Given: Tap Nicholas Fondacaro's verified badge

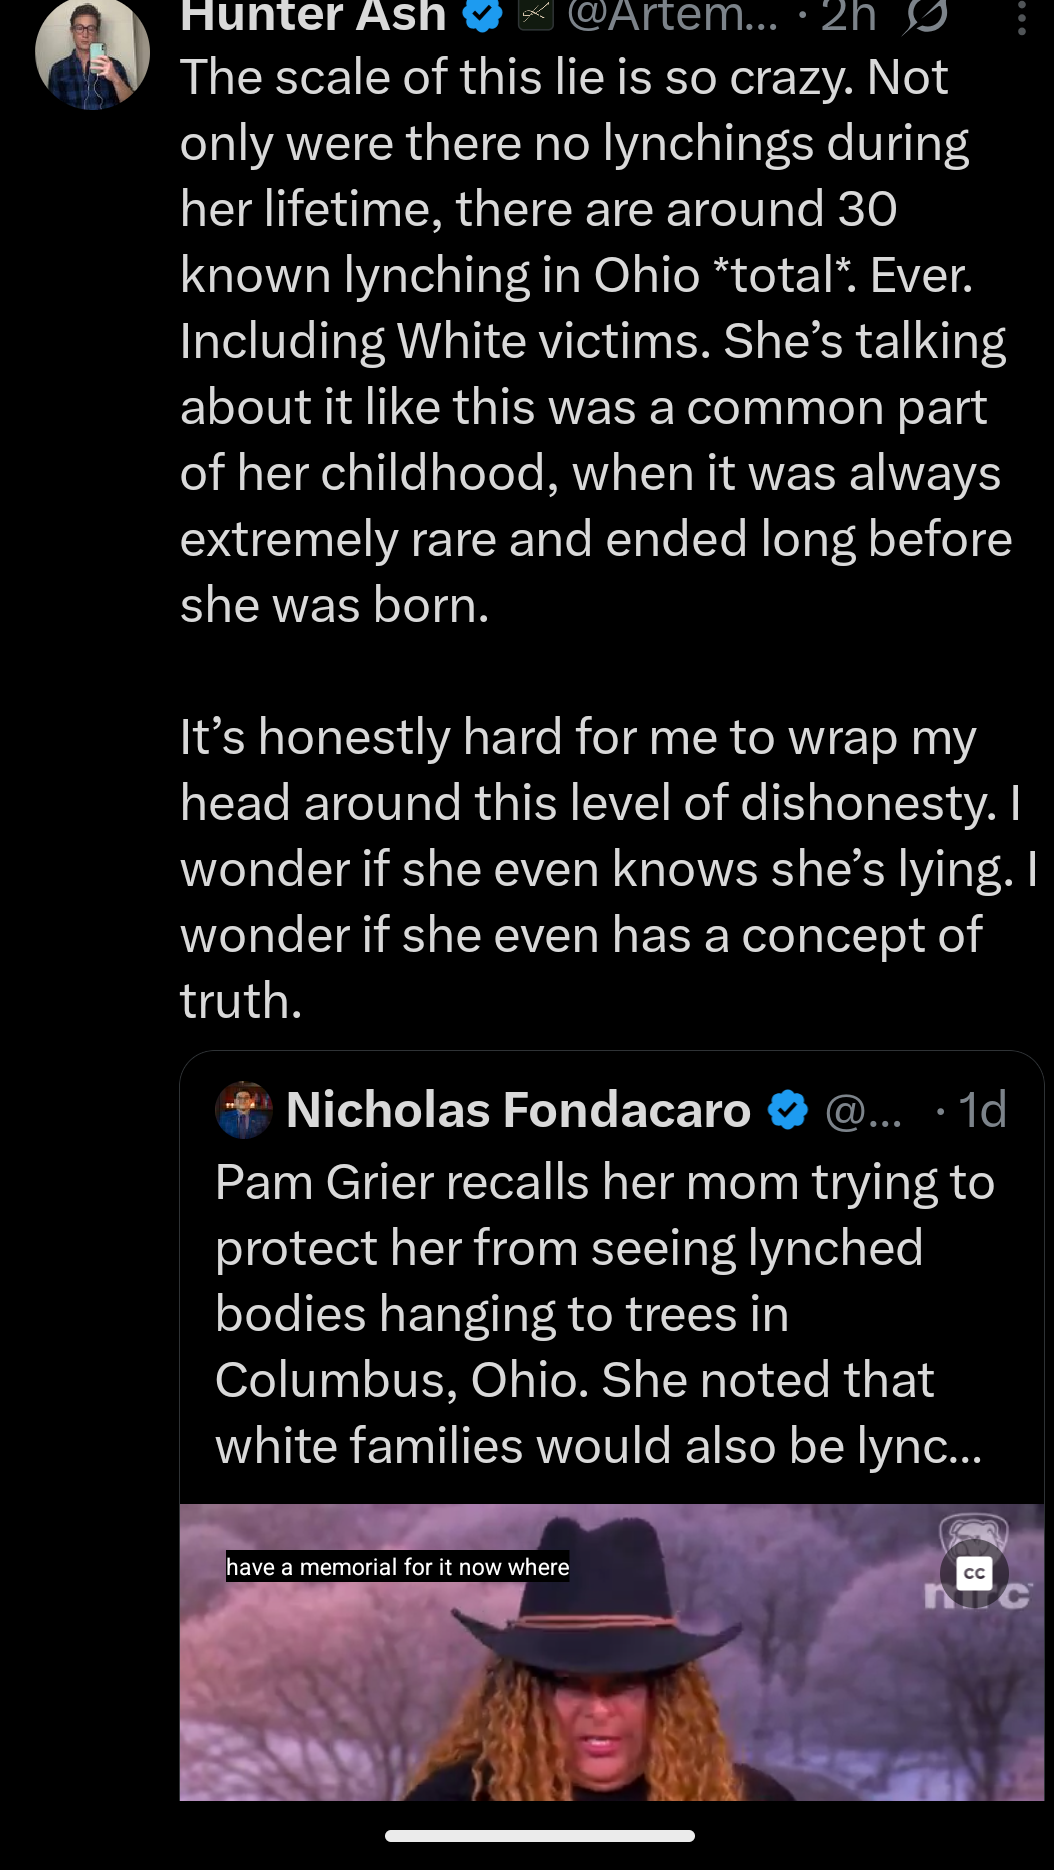Looking at the screenshot, I should point(788,1110).
